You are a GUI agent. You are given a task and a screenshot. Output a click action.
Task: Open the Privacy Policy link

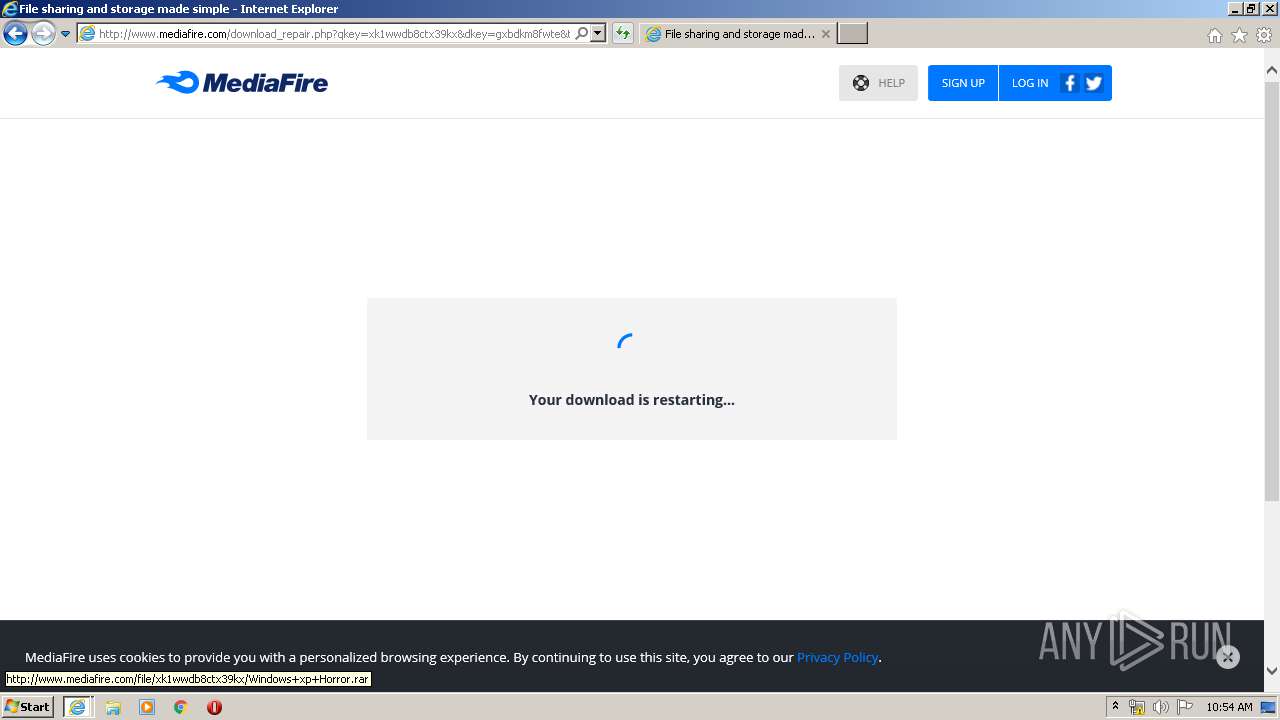[x=837, y=657]
